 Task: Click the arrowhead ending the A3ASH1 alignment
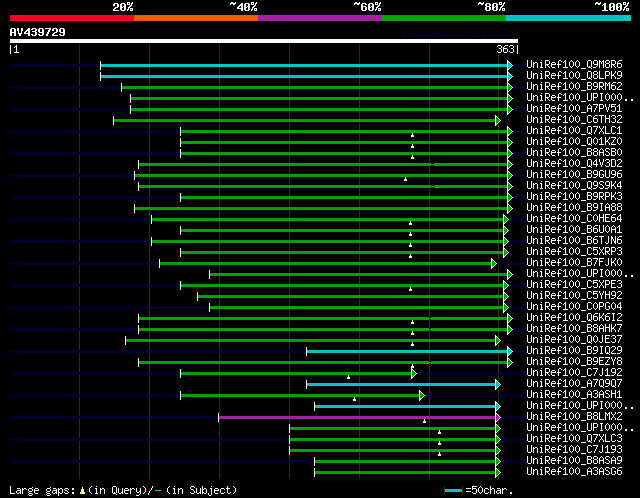pos(422,396)
